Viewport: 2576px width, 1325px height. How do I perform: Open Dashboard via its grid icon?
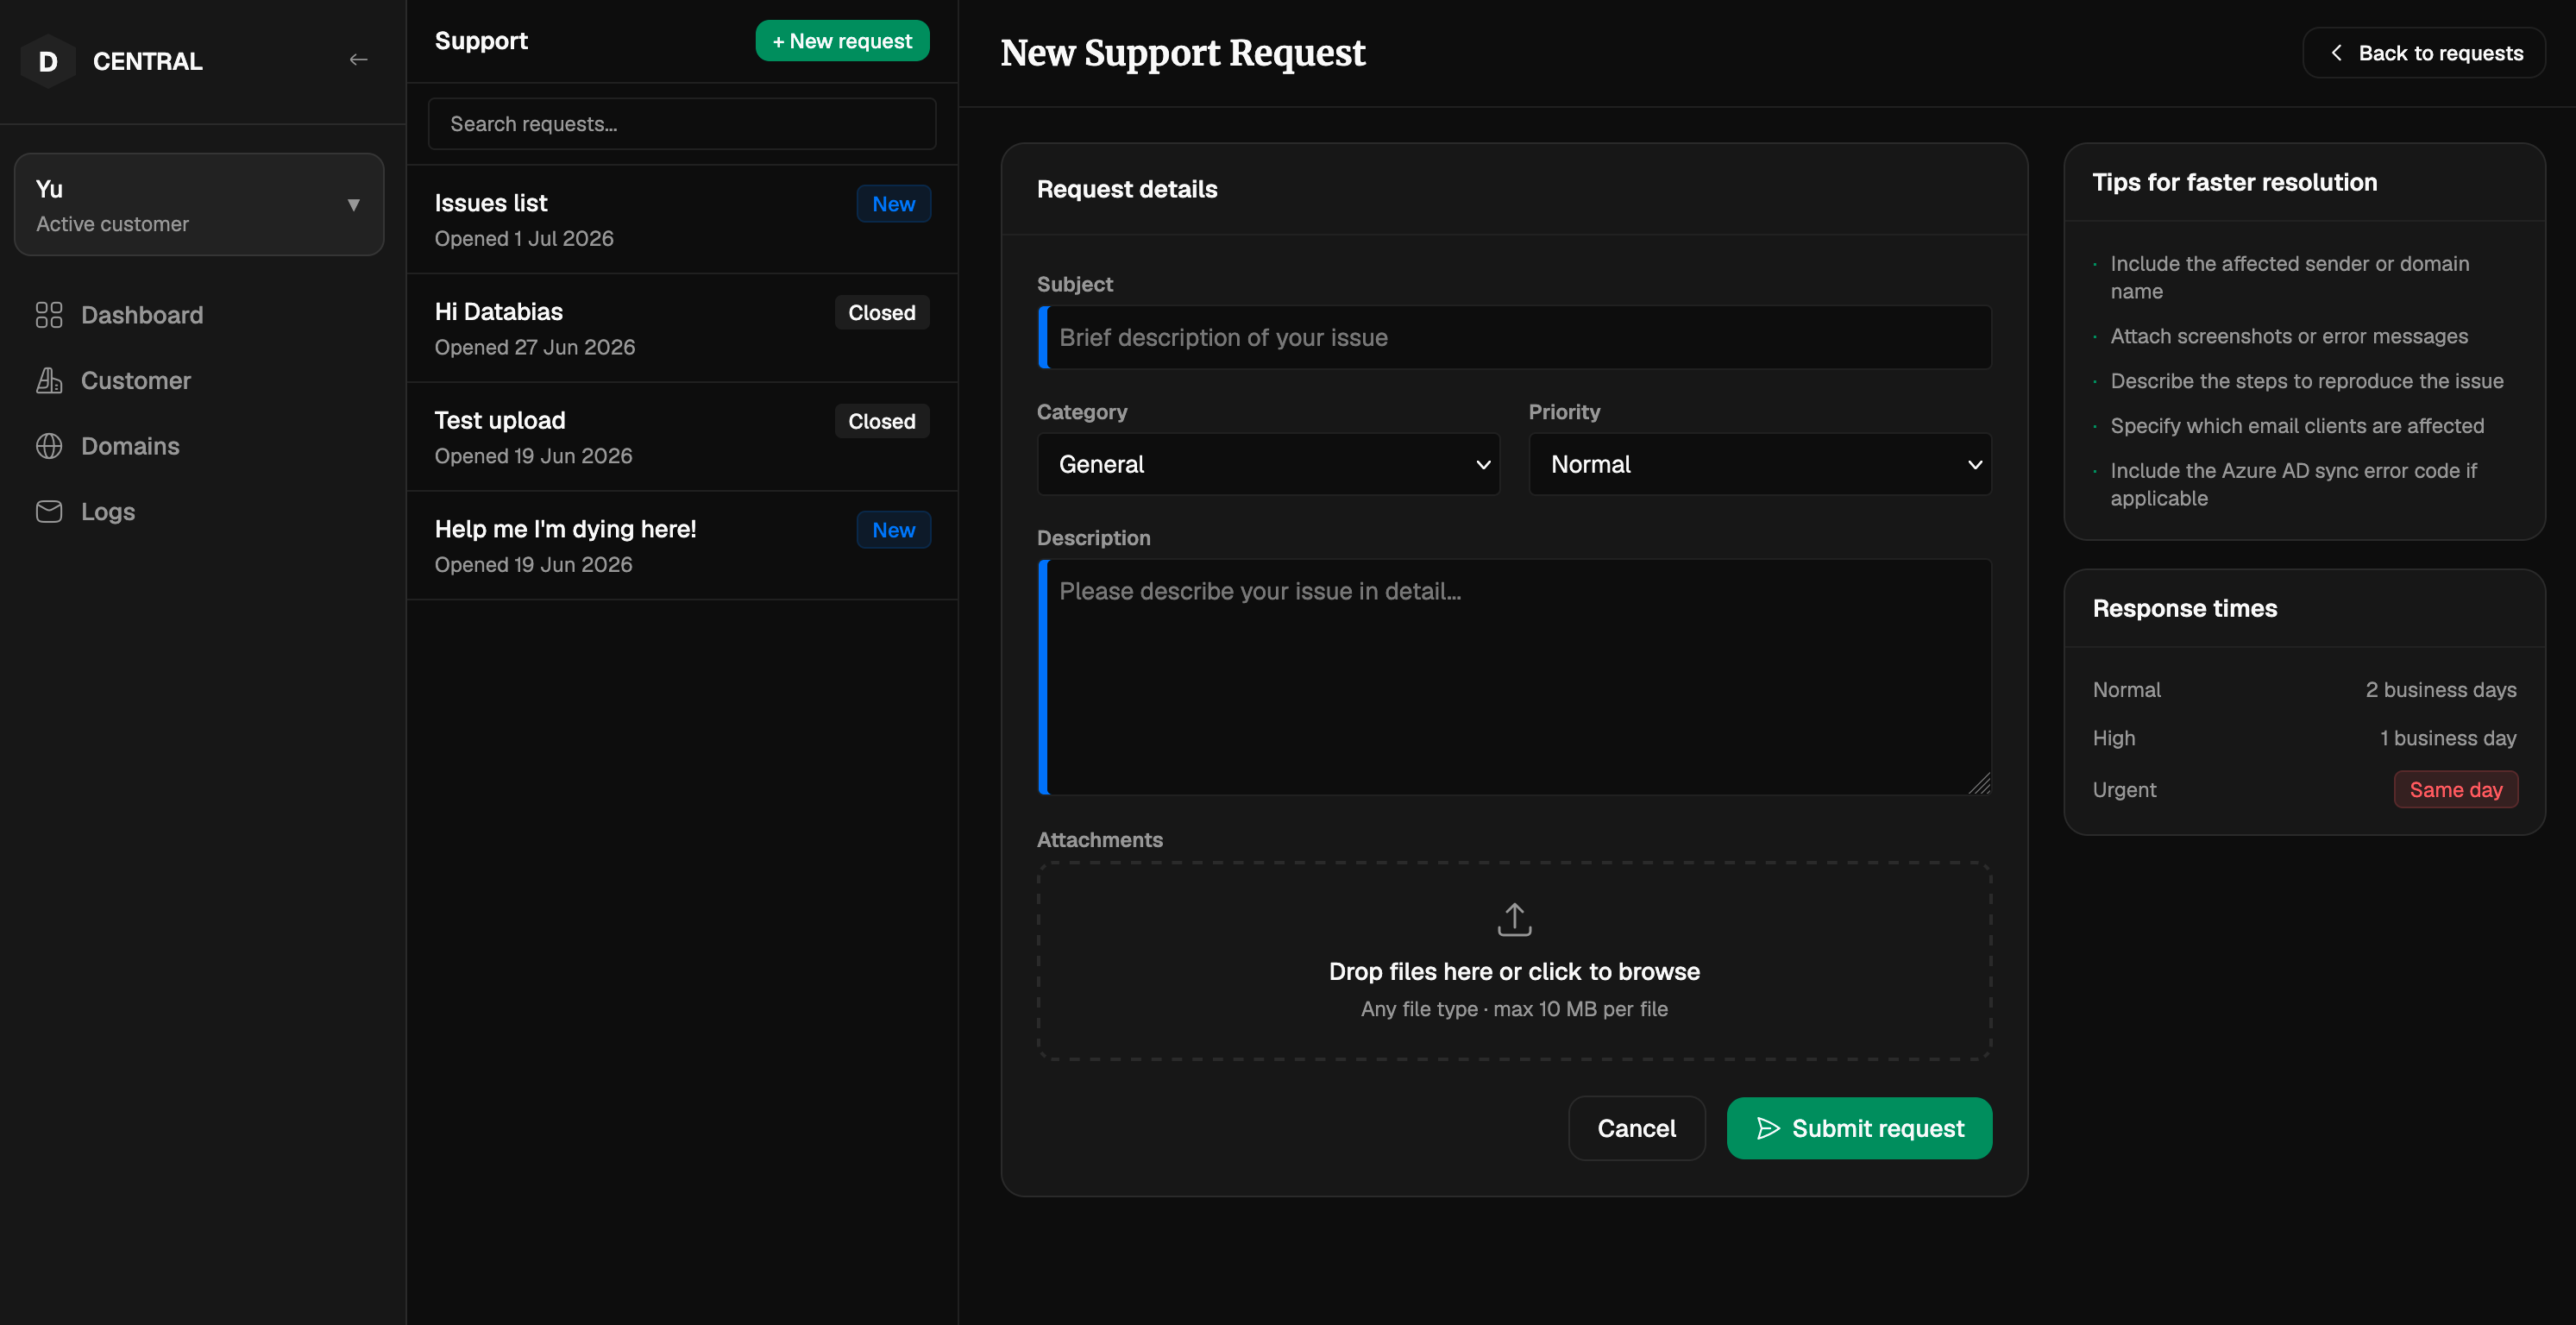49,315
